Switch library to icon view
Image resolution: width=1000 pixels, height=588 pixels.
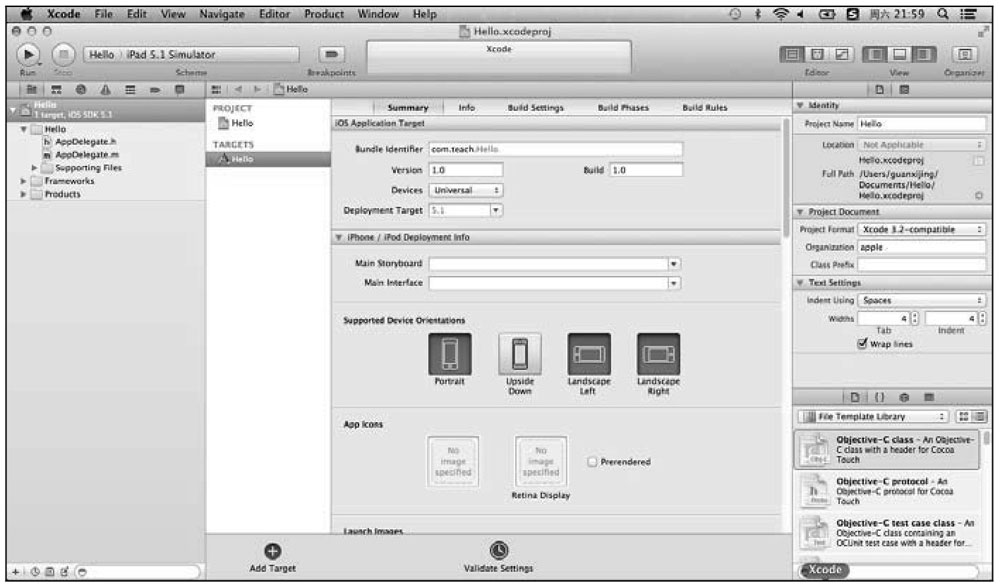(x=964, y=416)
